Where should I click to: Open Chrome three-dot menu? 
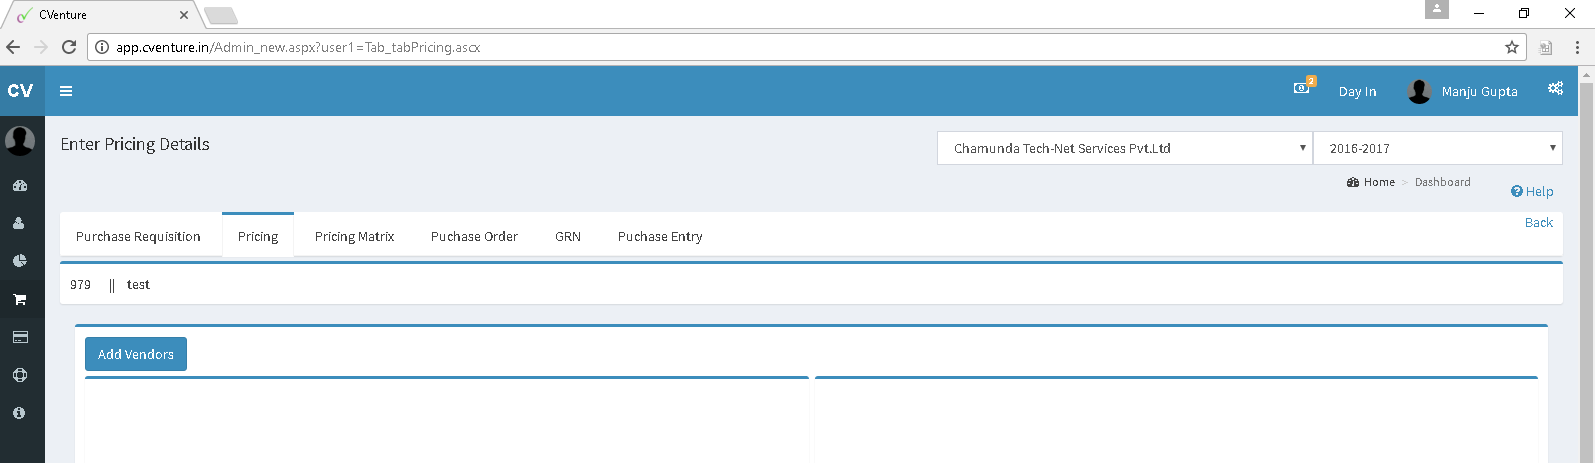point(1577,47)
